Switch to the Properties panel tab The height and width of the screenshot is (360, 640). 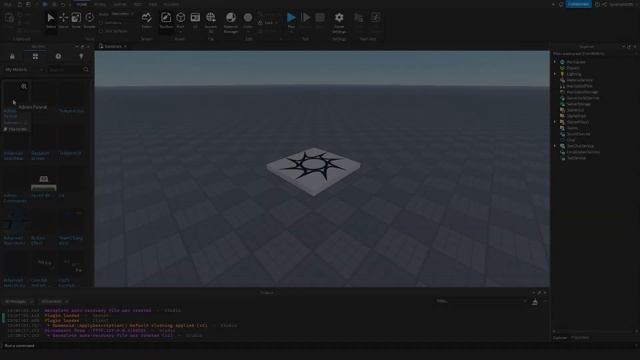pos(580,338)
